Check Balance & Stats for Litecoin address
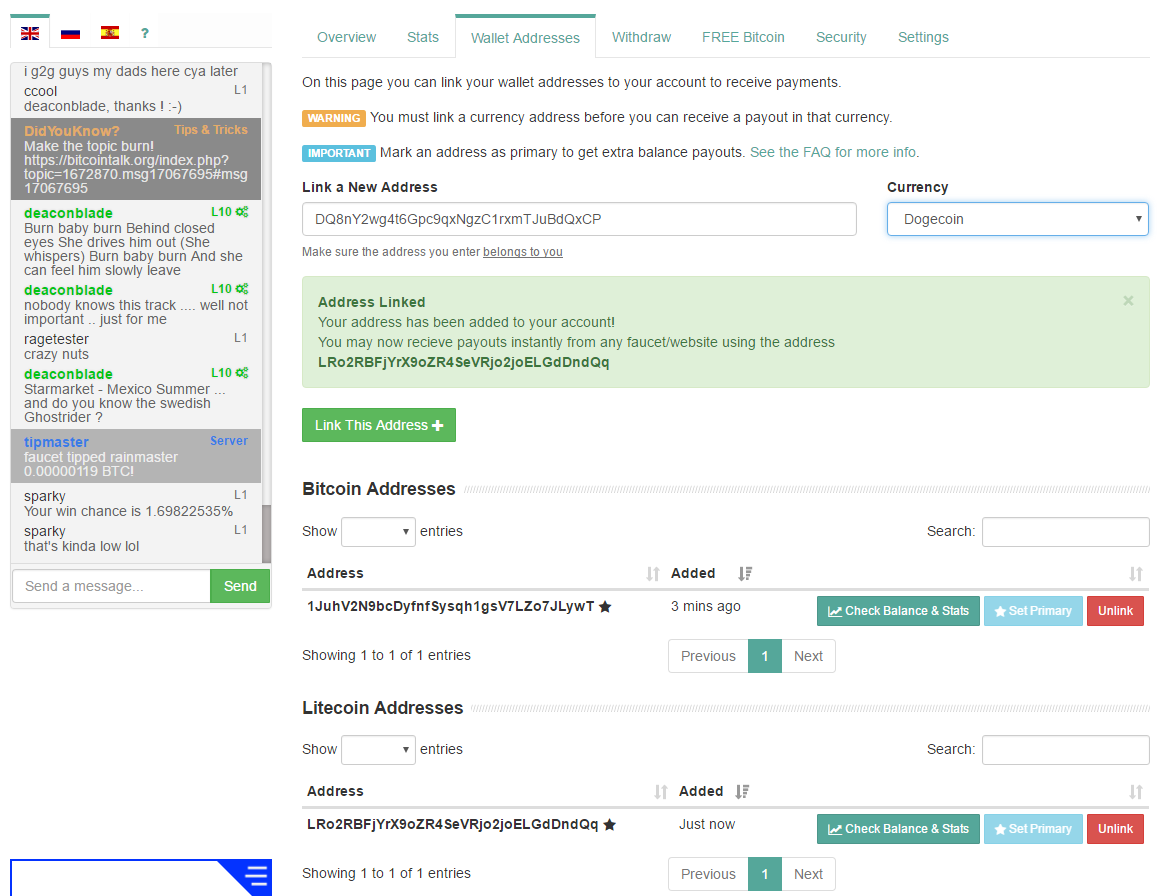The height and width of the screenshot is (896, 1169). click(898, 829)
